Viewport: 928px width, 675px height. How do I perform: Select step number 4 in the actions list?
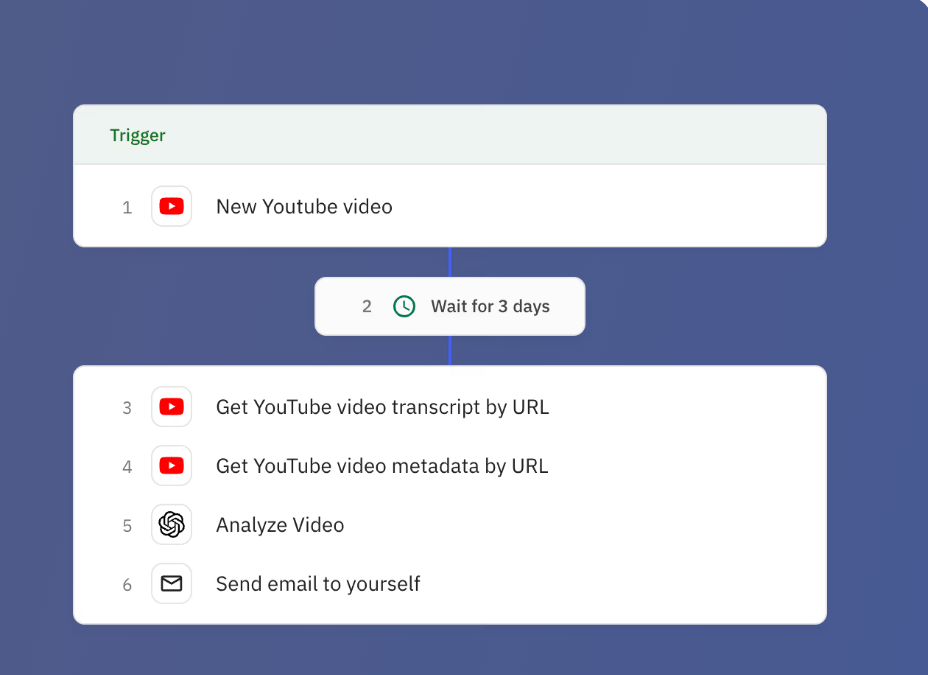point(127,467)
